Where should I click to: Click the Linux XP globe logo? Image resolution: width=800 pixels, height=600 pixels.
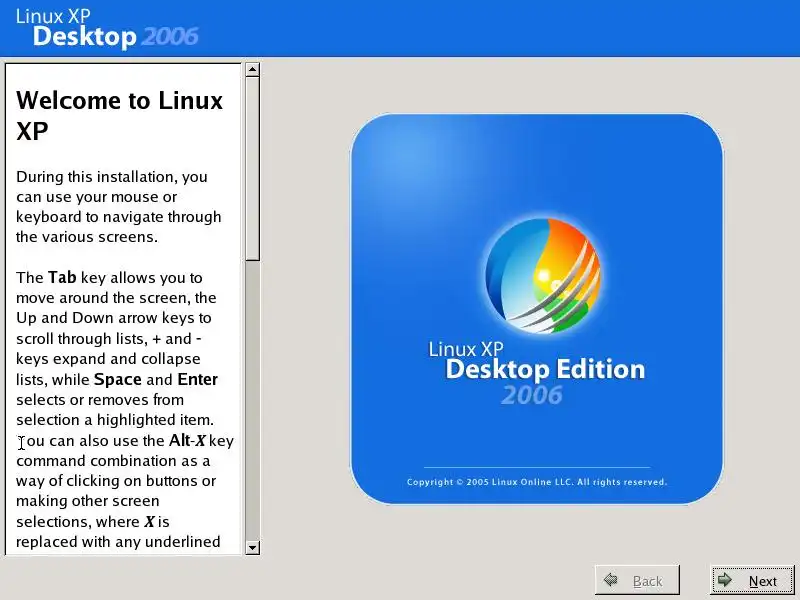(x=542, y=276)
